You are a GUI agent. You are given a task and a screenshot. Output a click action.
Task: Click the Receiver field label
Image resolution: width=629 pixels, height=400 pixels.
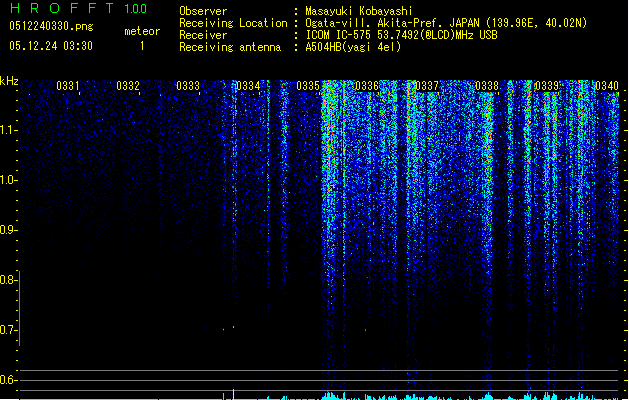[x=203, y=35]
